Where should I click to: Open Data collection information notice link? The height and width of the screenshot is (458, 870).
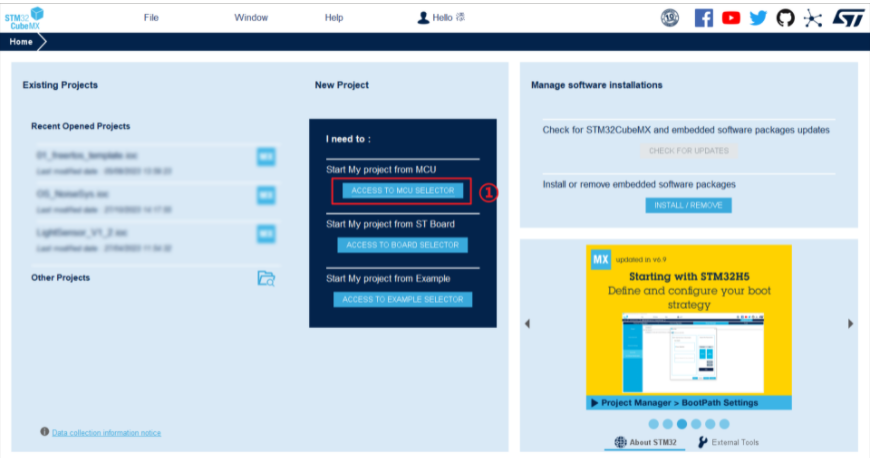click(x=107, y=432)
